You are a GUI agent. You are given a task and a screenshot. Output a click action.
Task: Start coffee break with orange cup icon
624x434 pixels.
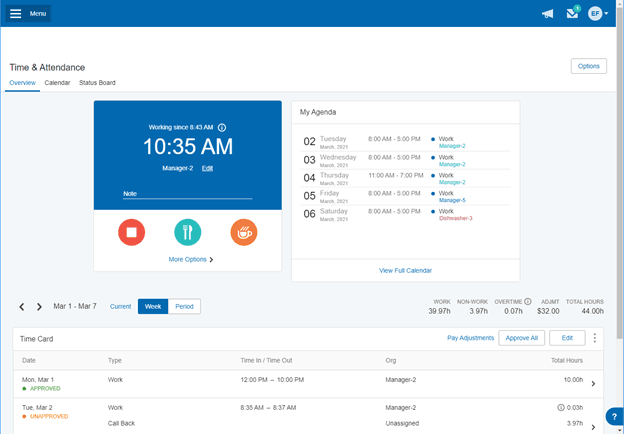click(x=244, y=233)
